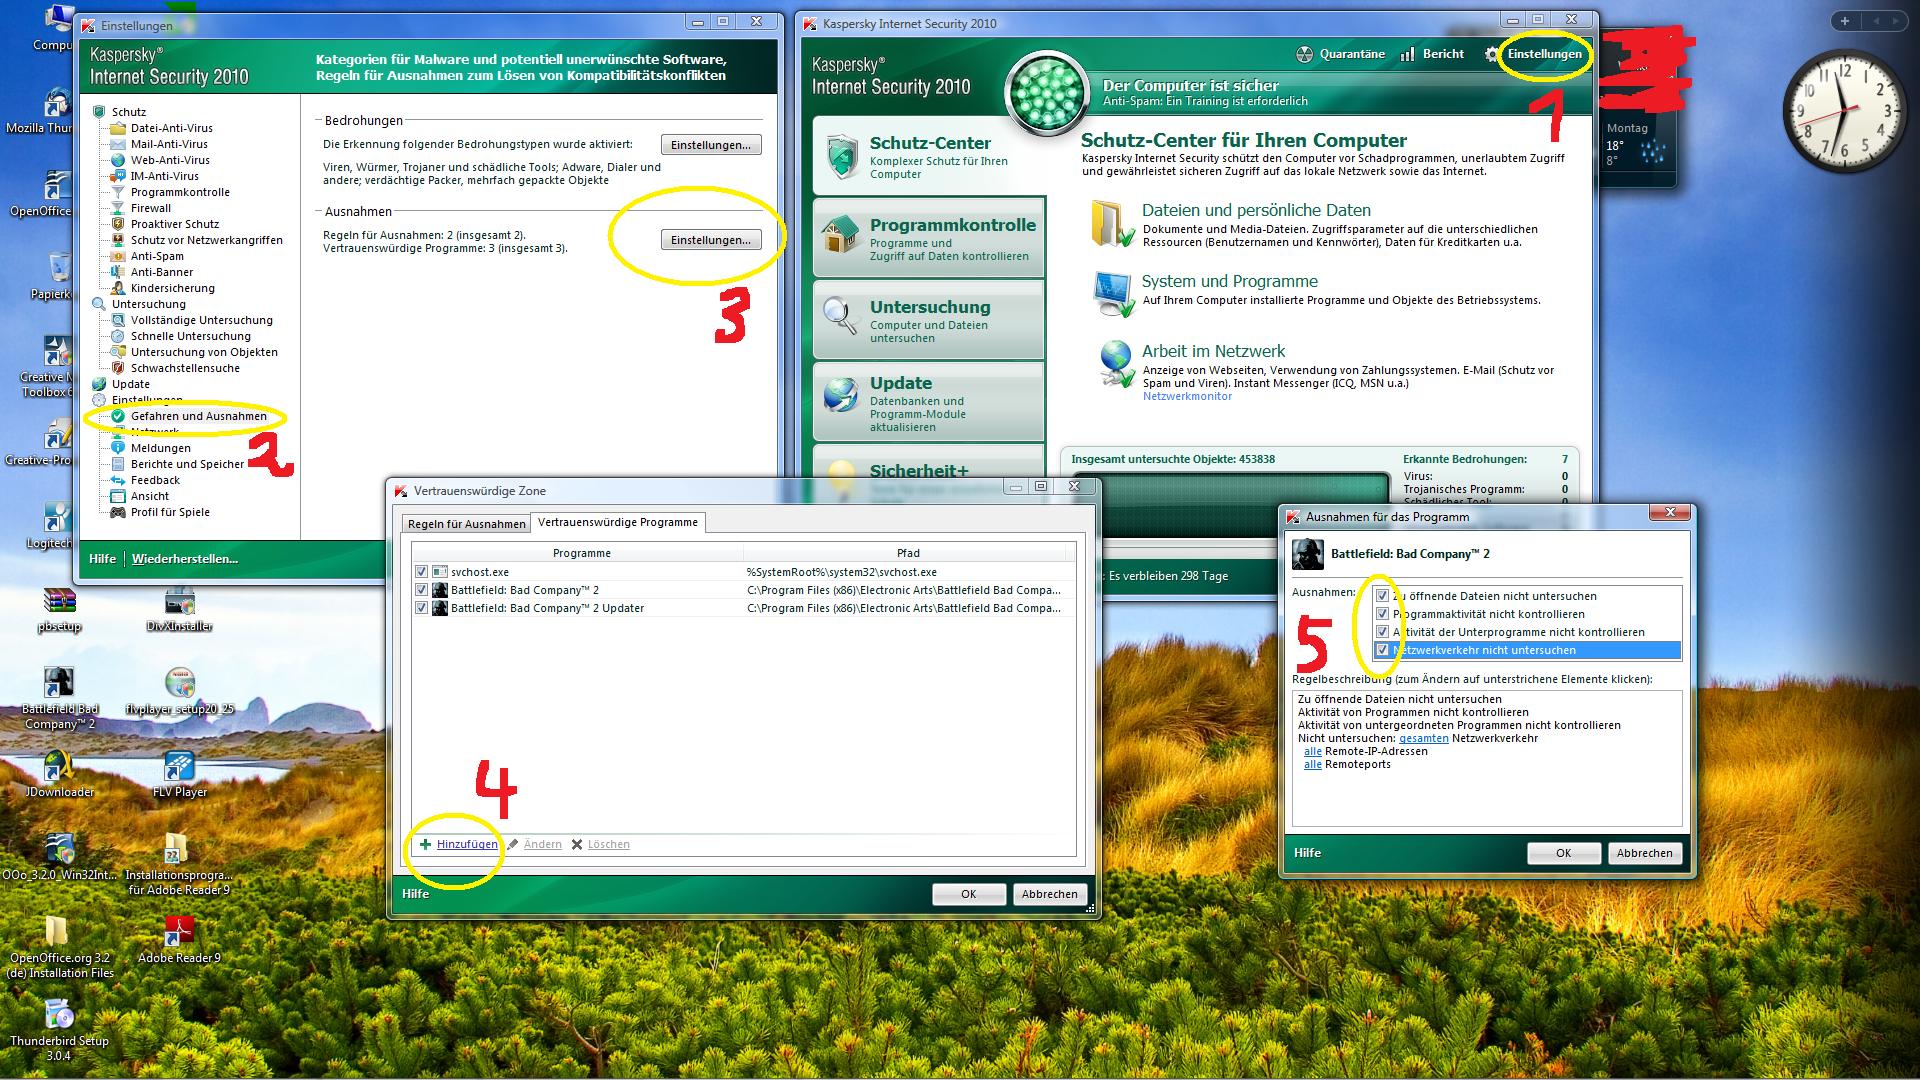Click Abbrechen in Ausnahmen für das Programm

point(1644,853)
